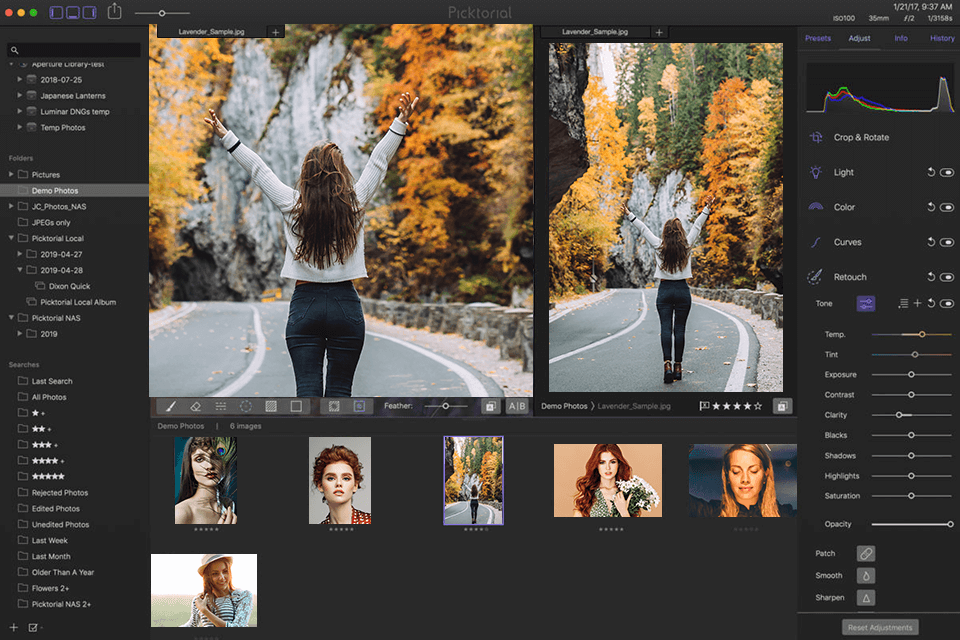The height and width of the screenshot is (640, 960).
Task: Click the Patch retouch tool icon
Action: pyautogui.click(x=866, y=553)
